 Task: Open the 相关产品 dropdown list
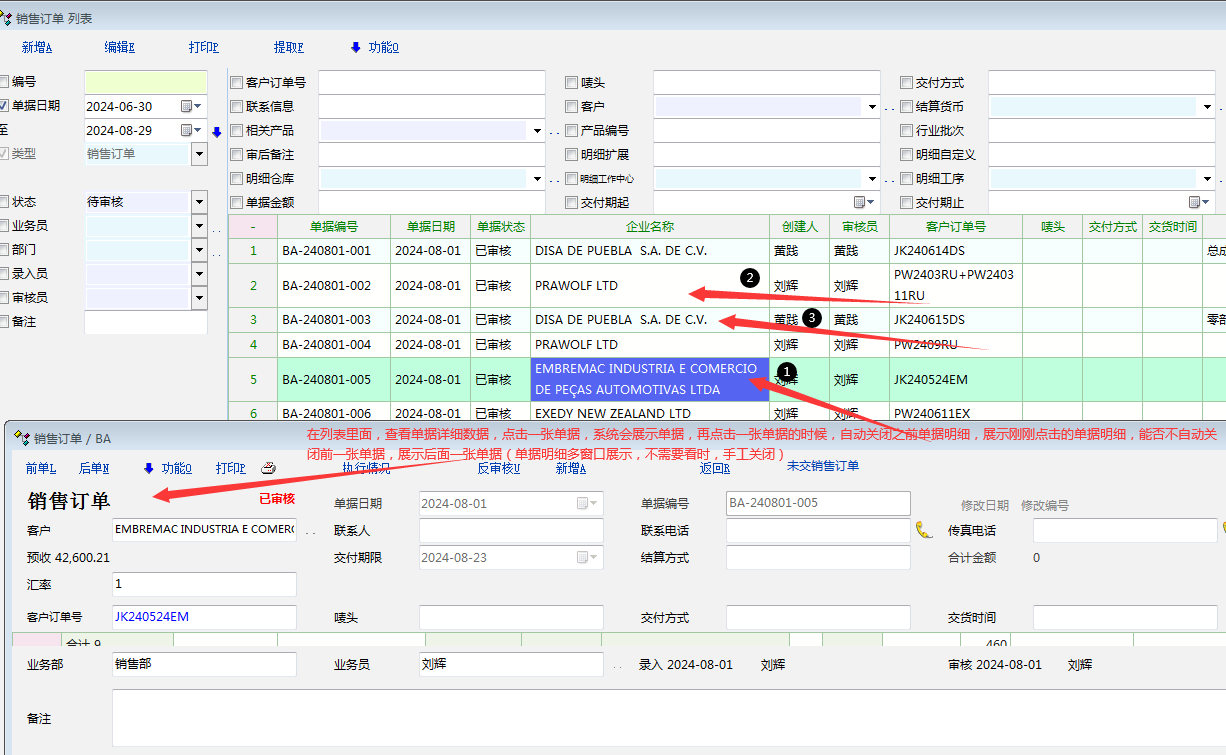(537, 131)
